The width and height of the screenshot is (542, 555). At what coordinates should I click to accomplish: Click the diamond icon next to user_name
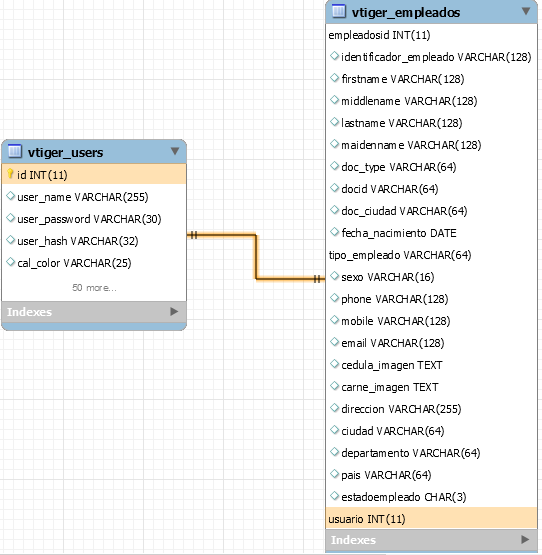pos(11,196)
